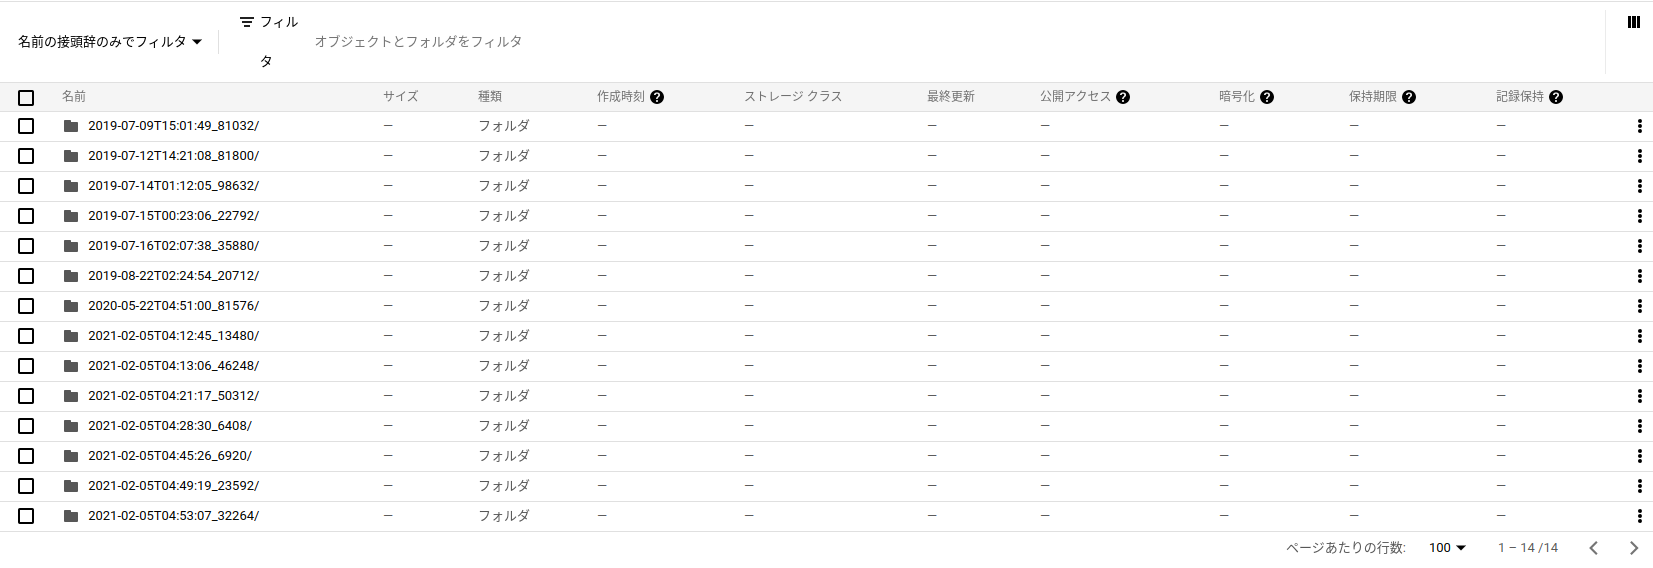Open more actions for 2019-07-15T00:23:06_22792 row
The width and height of the screenshot is (1653, 568).
point(1639,216)
